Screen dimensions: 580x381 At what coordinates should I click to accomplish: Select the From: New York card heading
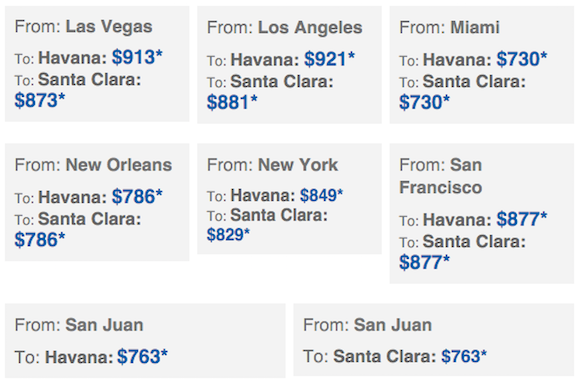272,165
